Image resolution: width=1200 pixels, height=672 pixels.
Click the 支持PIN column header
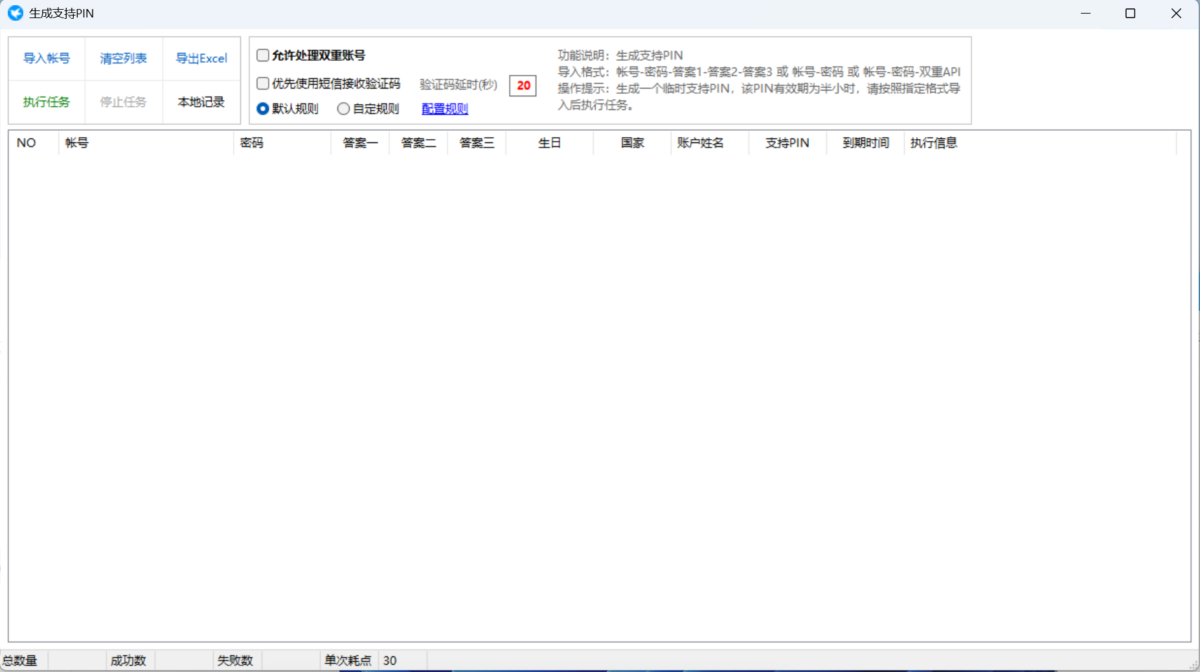click(x=787, y=143)
